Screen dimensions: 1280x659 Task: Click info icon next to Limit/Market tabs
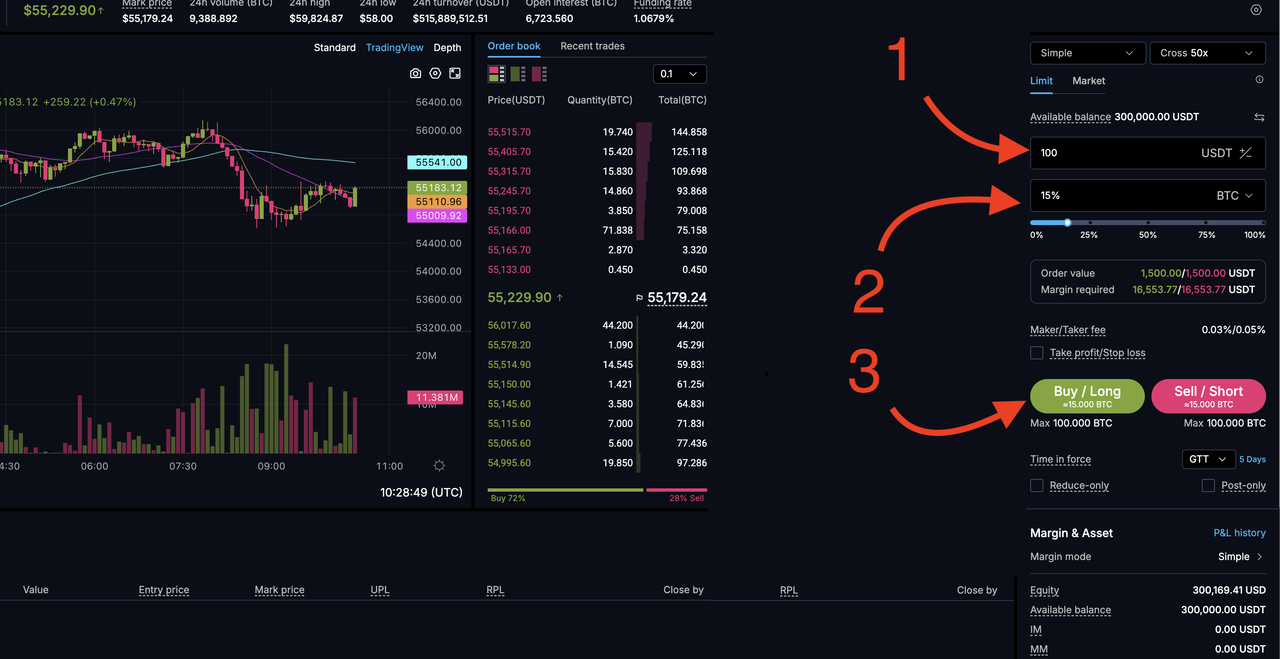tap(1259, 80)
